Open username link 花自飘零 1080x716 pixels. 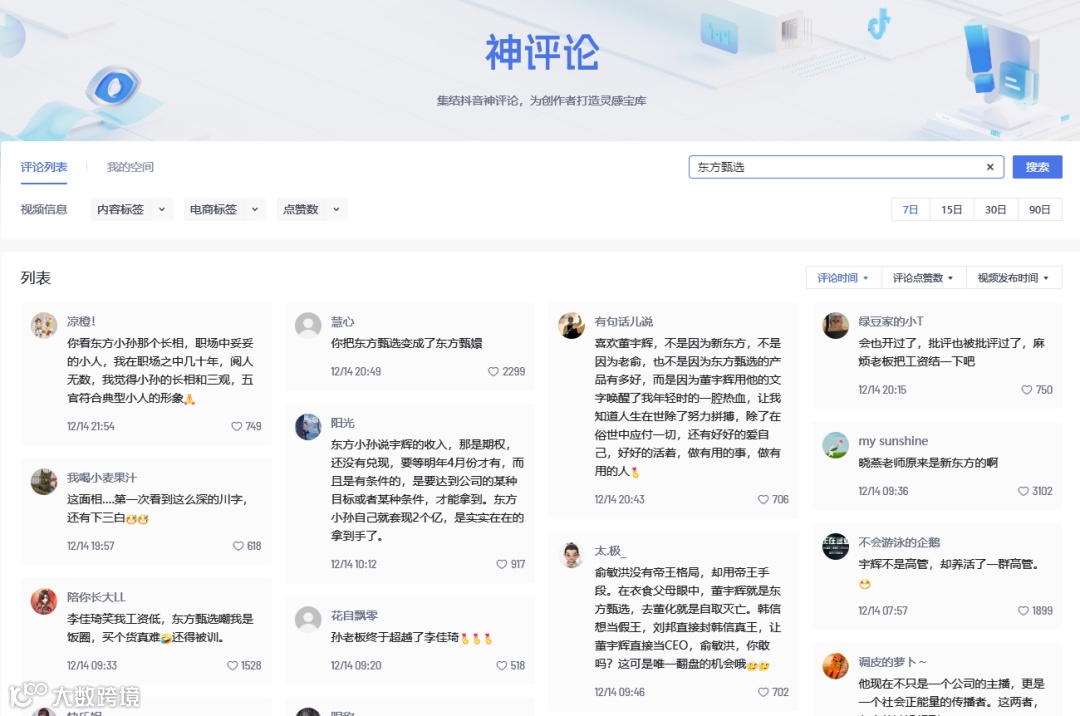click(354, 615)
